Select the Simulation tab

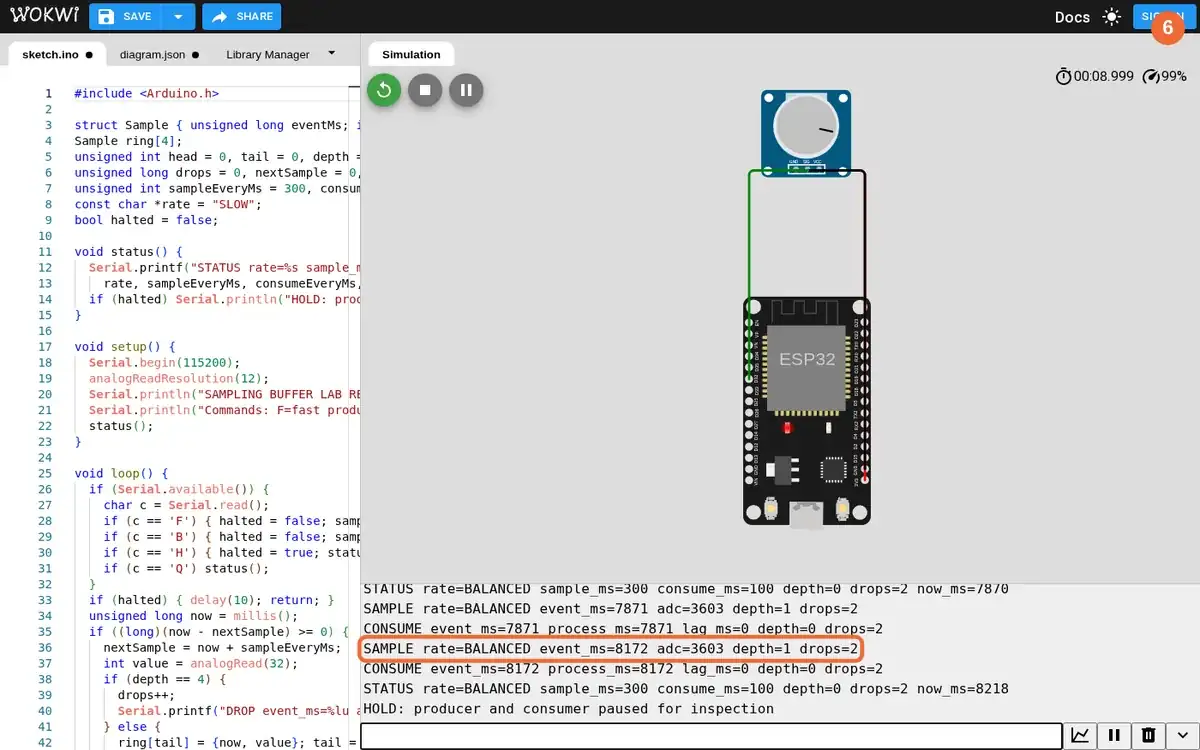pos(411,55)
